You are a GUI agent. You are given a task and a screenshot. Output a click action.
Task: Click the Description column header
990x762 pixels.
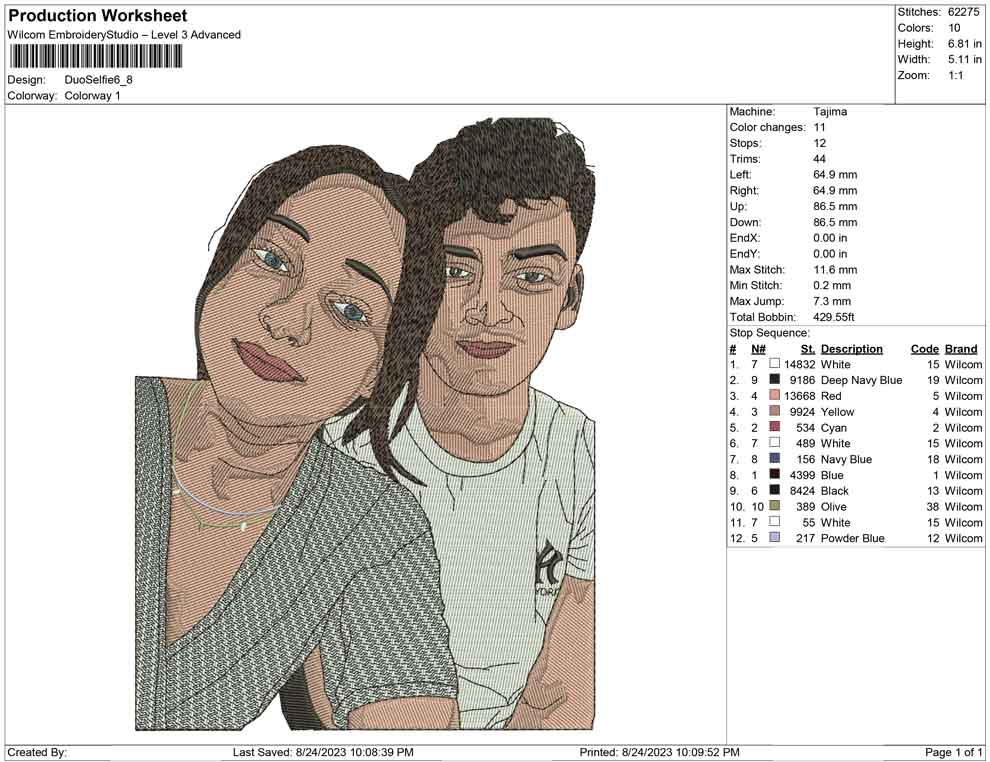point(851,348)
